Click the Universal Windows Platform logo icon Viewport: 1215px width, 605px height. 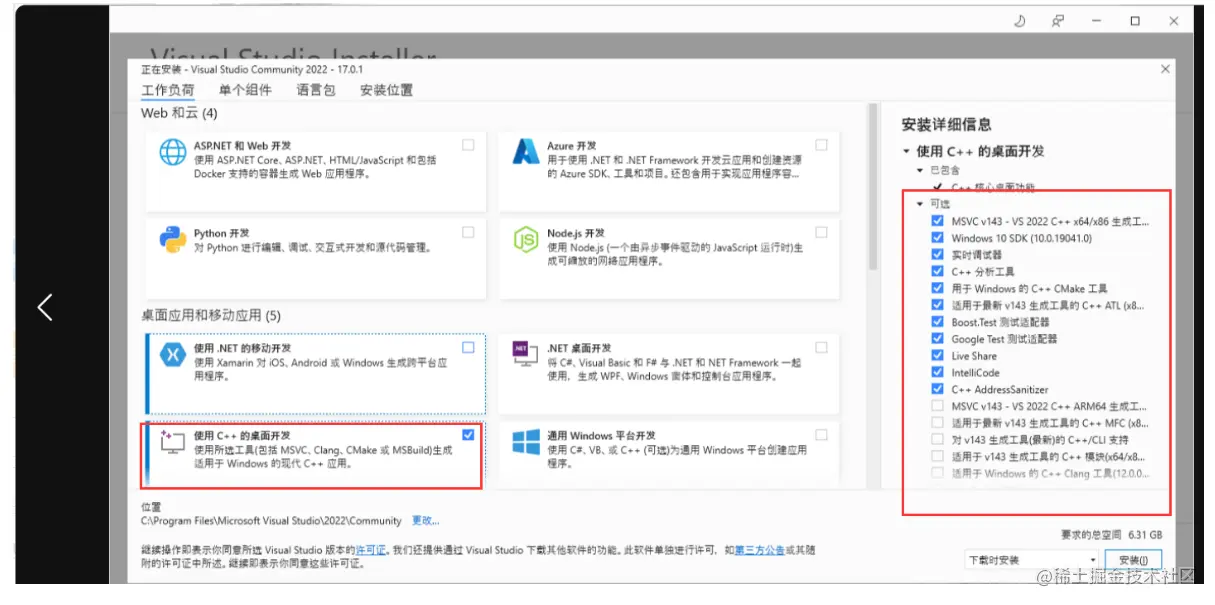coord(526,442)
